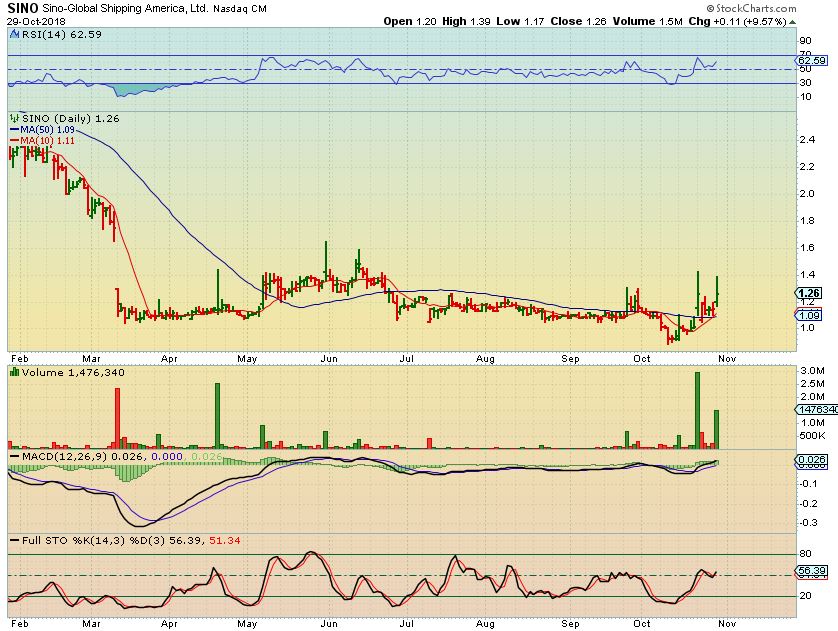Click the MACD(12,26,9) 0.026 indicator label
The image size is (838, 631).
coord(83,457)
